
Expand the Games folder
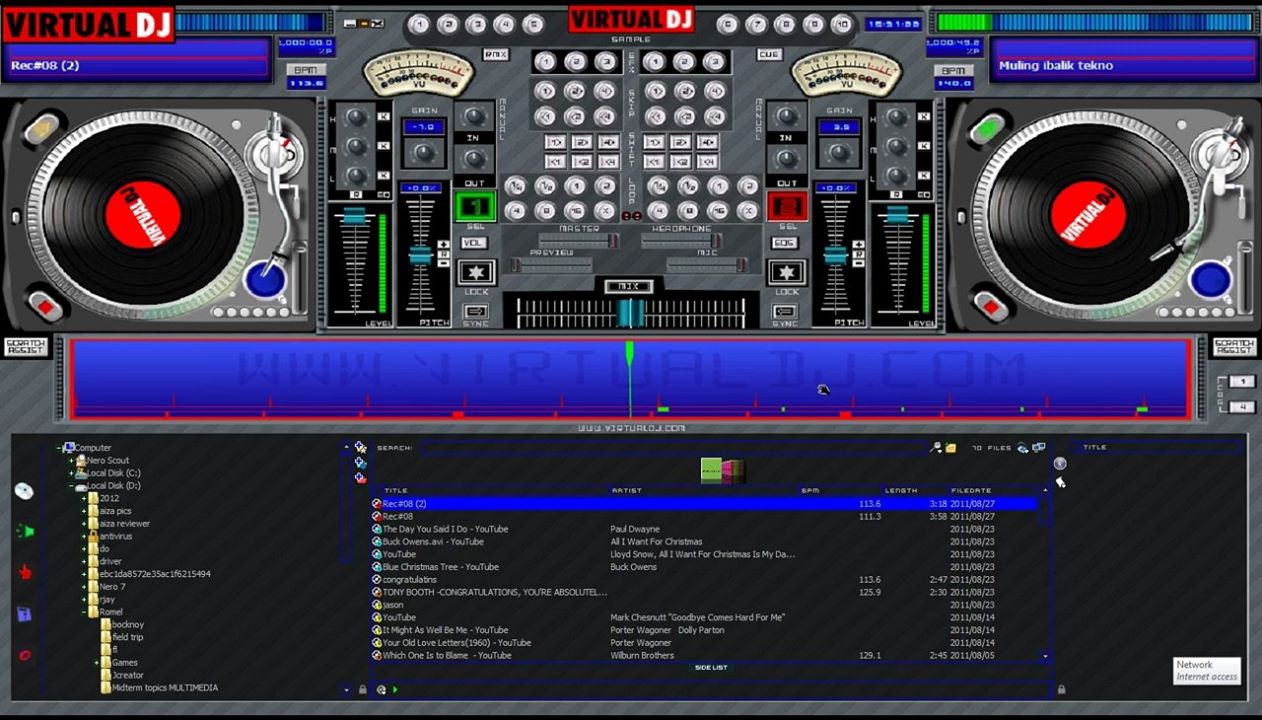(x=97, y=662)
